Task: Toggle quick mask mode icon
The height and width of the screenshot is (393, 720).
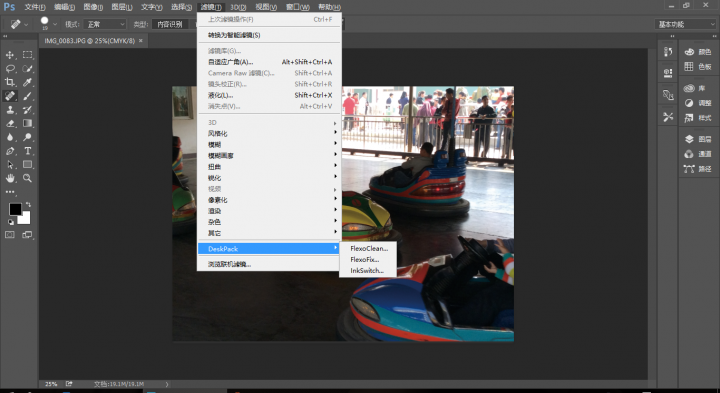Action: point(10,235)
